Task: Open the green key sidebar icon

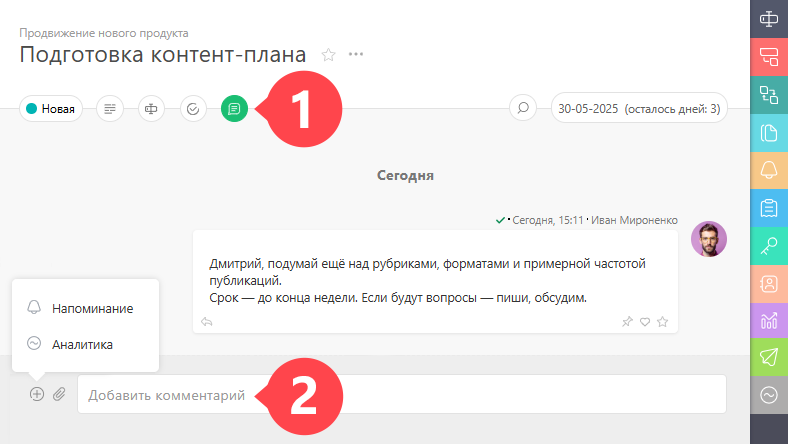Action: pos(769,246)
